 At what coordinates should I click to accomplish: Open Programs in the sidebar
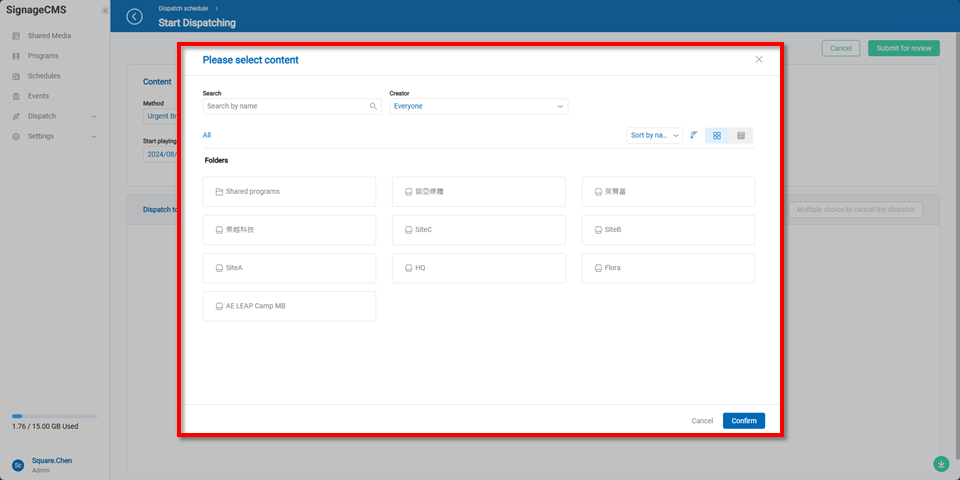click(43, 56)
